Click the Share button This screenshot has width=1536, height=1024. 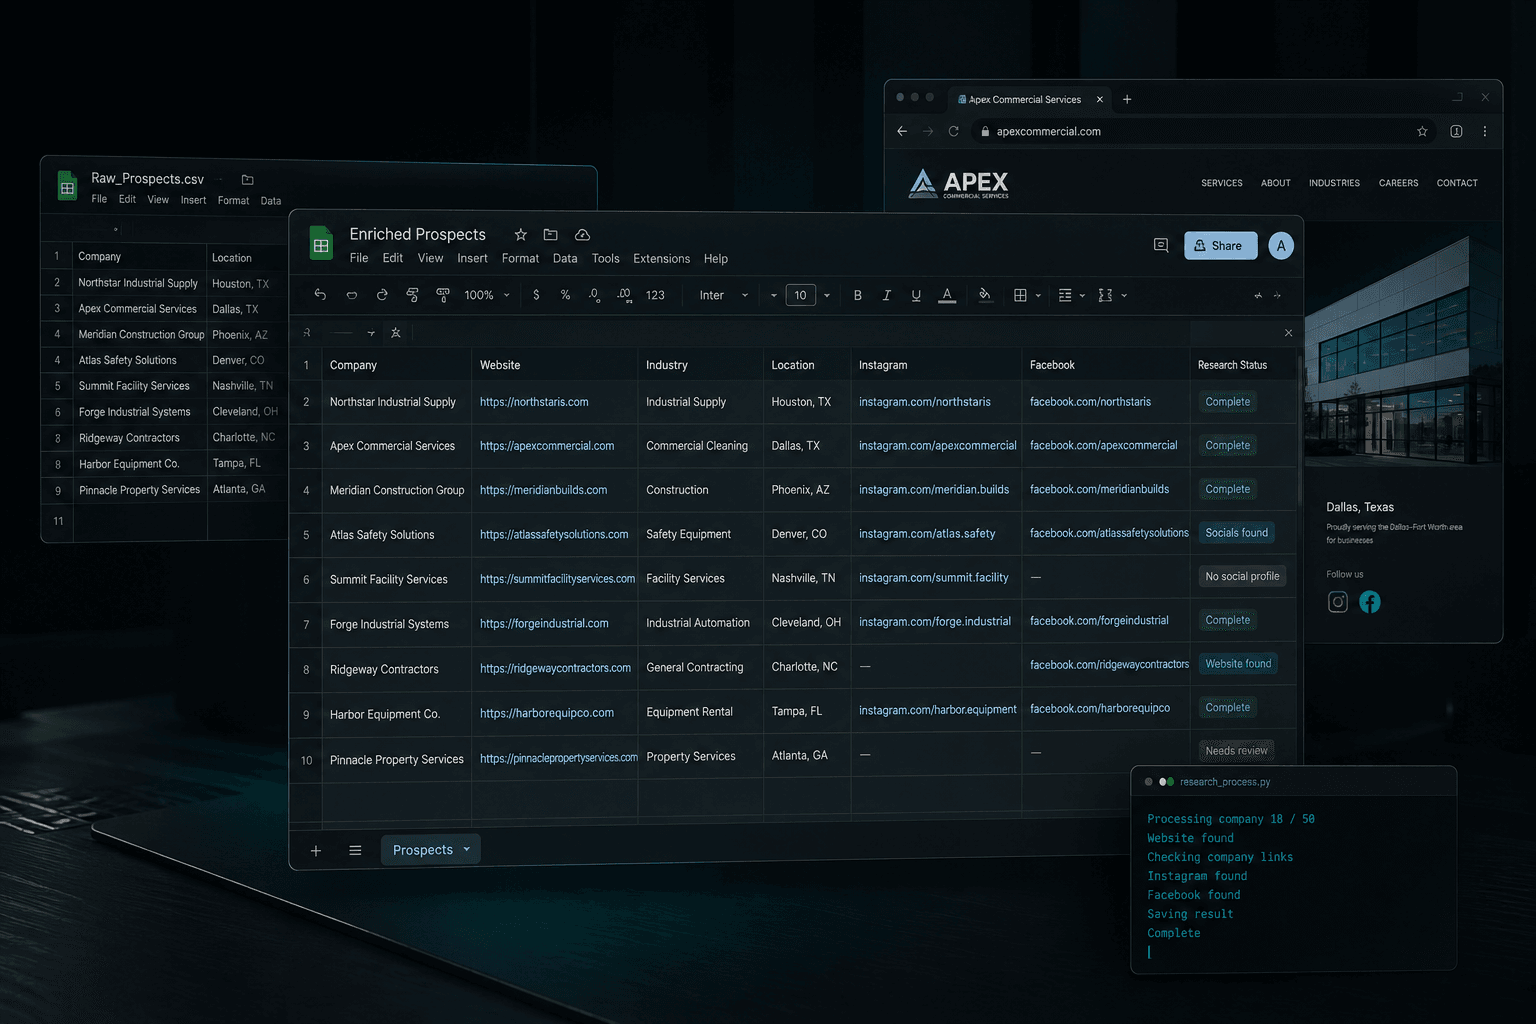1221,245
